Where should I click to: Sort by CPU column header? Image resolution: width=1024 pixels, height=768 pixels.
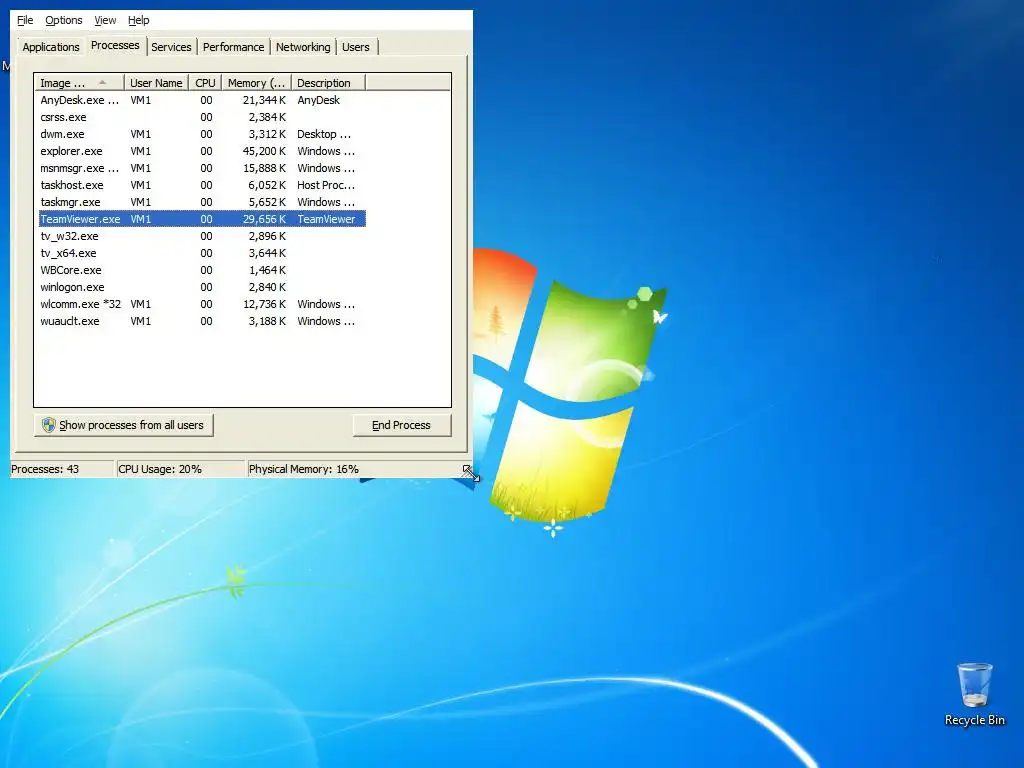(205, 83)
